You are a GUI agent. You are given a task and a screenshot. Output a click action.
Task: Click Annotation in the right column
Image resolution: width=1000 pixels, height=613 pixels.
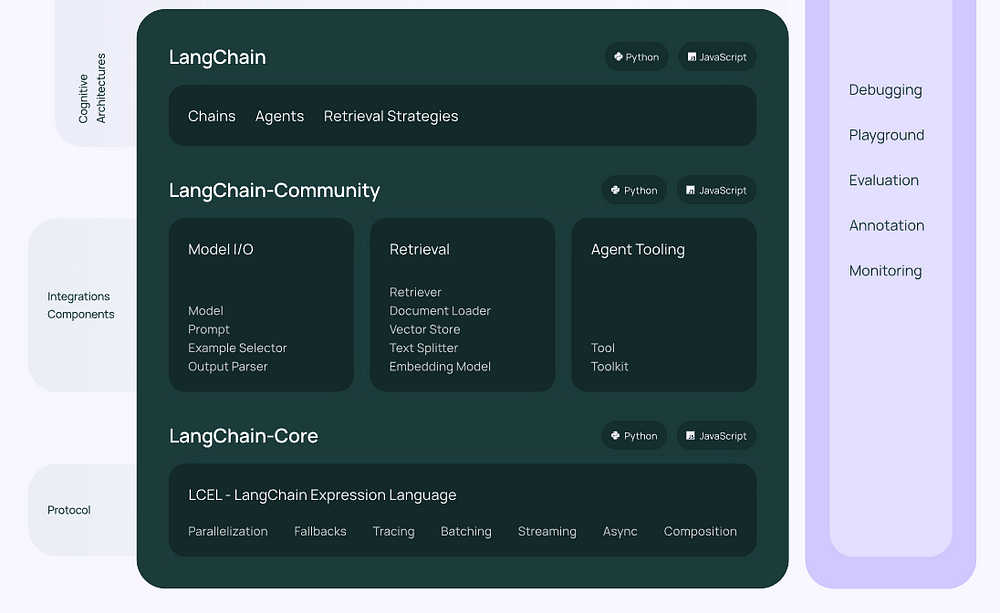coord(886,225)
